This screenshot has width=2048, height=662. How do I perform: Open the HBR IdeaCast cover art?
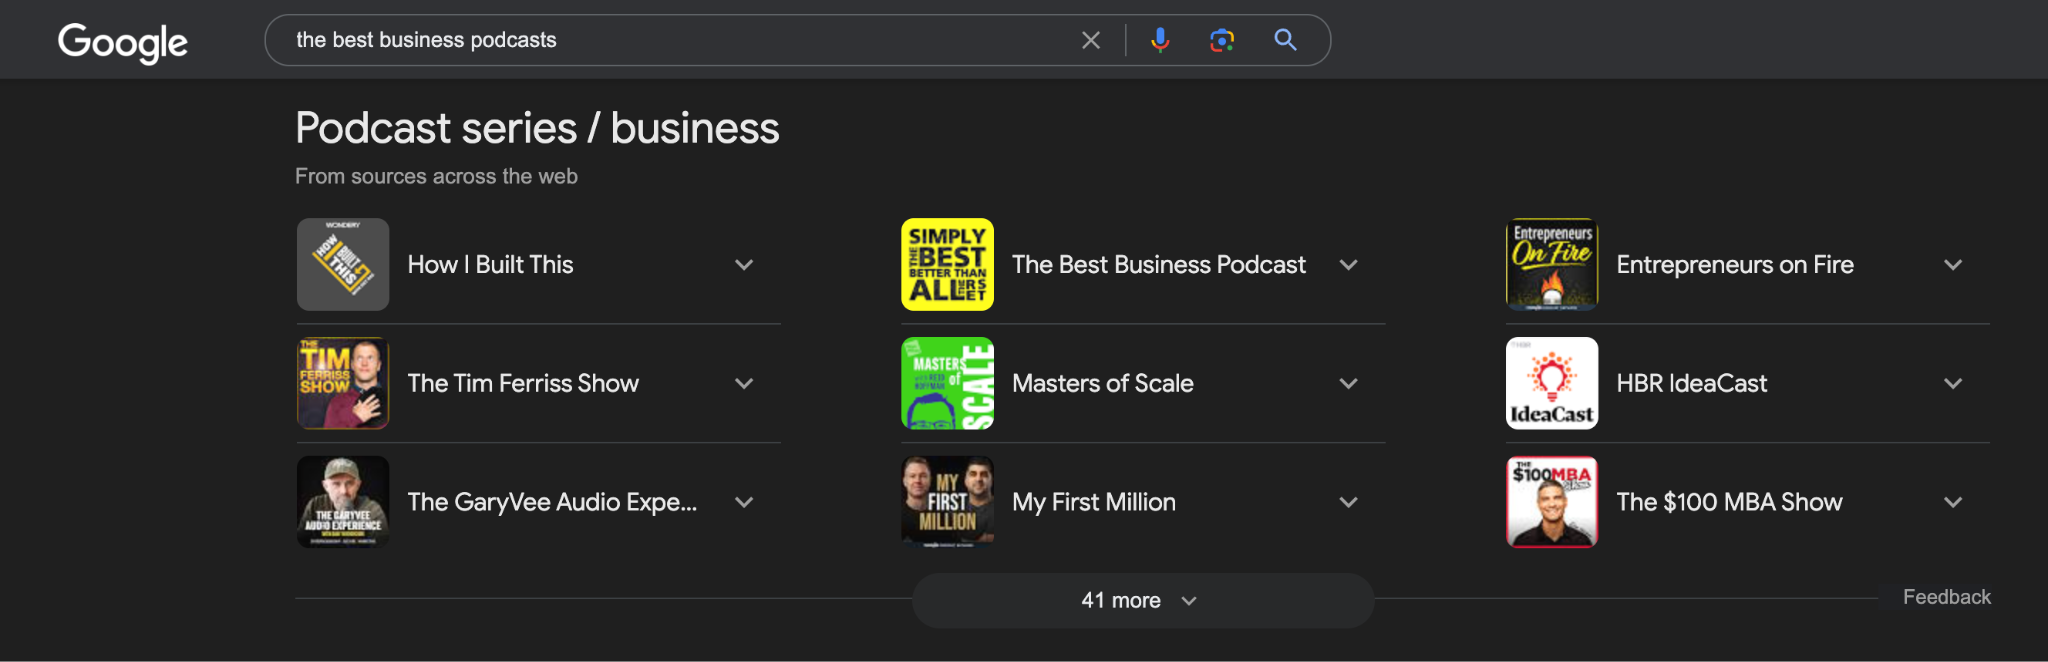click(x=1552, y=383)
